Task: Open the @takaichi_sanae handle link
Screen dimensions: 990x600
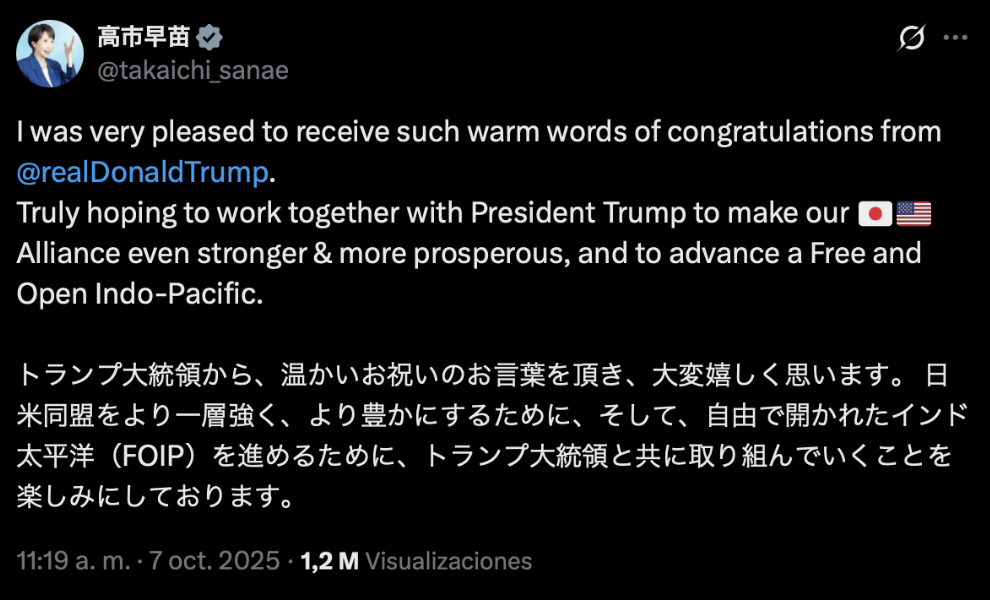Action: pos(192,71)
